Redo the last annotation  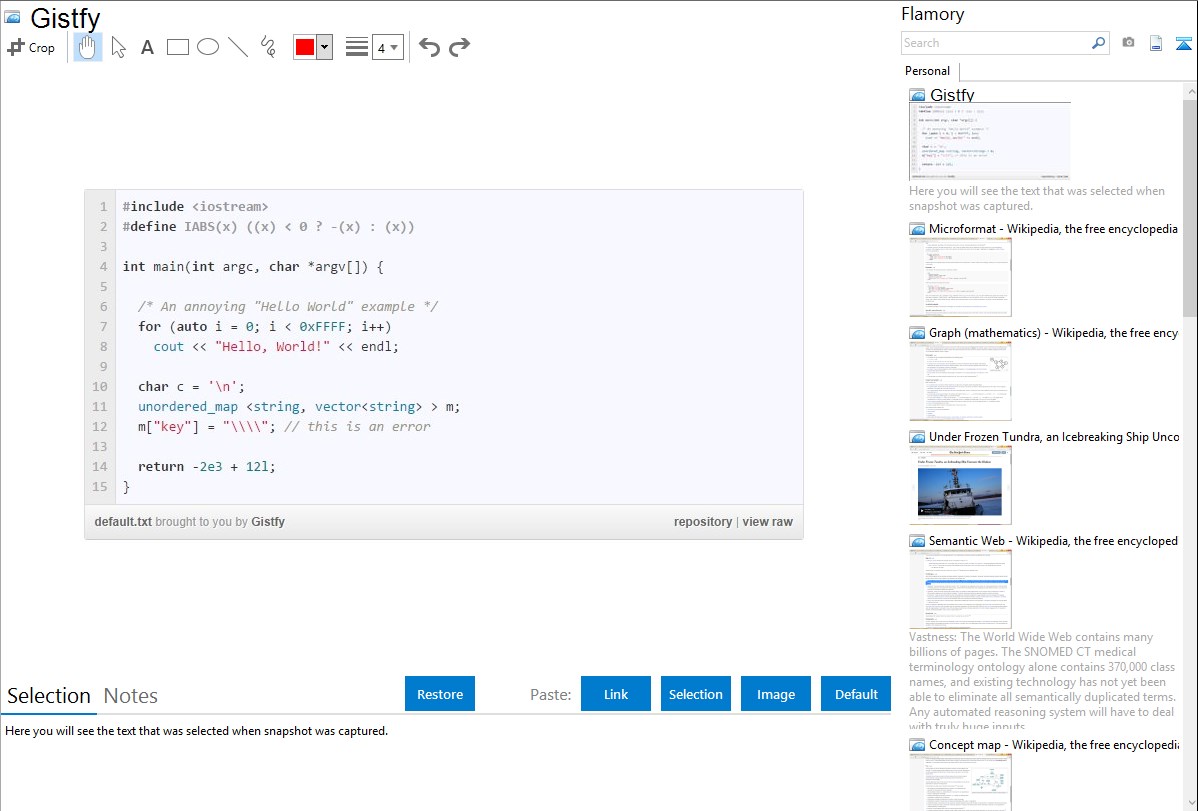[x=459, y=47]
